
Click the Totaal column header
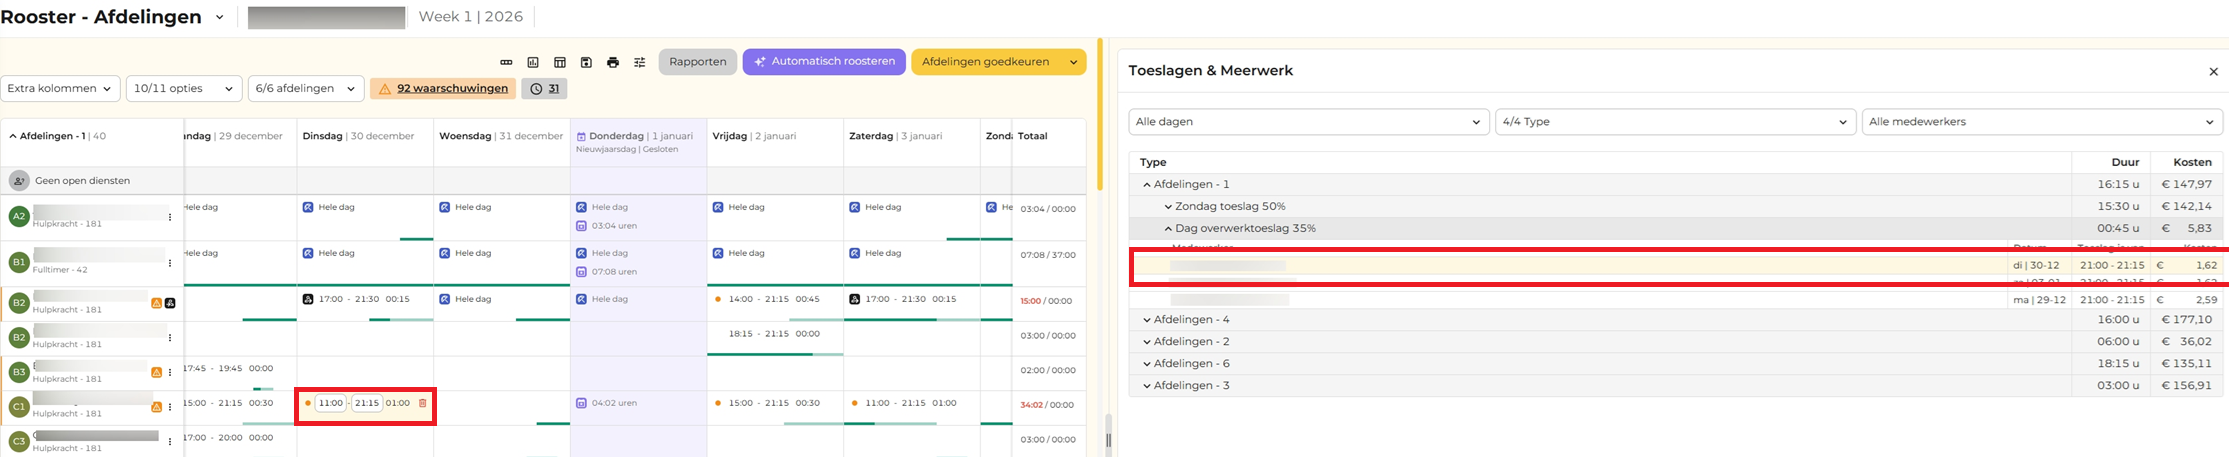[x=1032, y=136]
